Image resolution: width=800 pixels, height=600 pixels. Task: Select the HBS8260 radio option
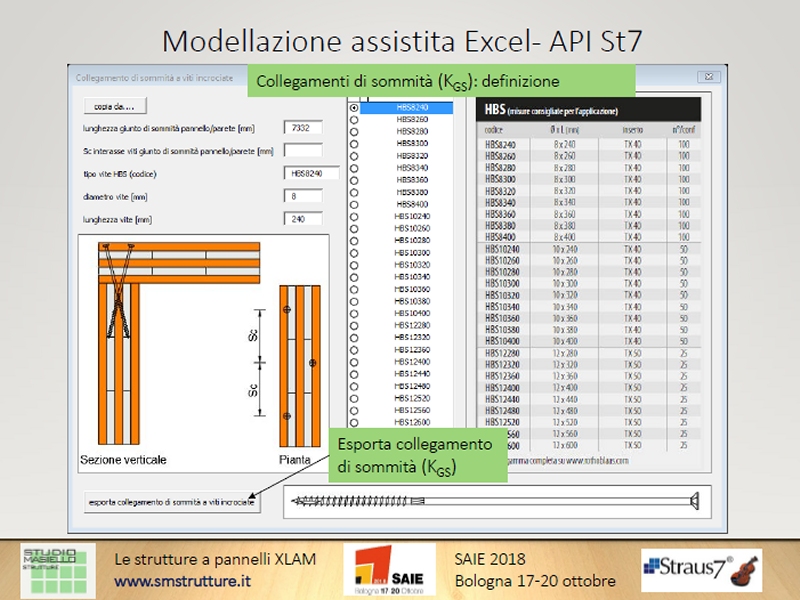354,119
